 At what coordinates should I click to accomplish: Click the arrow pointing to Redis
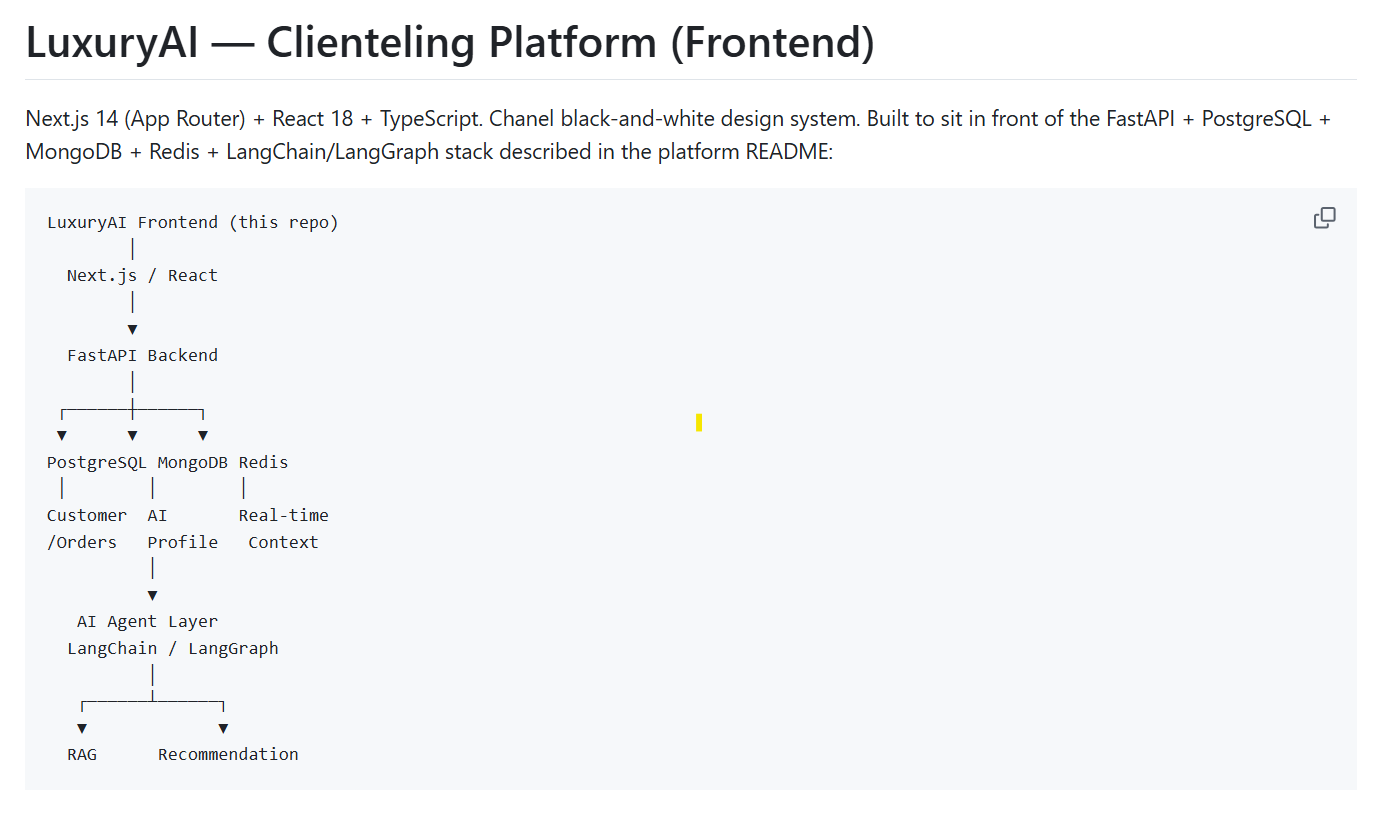(x=203, y=435)
